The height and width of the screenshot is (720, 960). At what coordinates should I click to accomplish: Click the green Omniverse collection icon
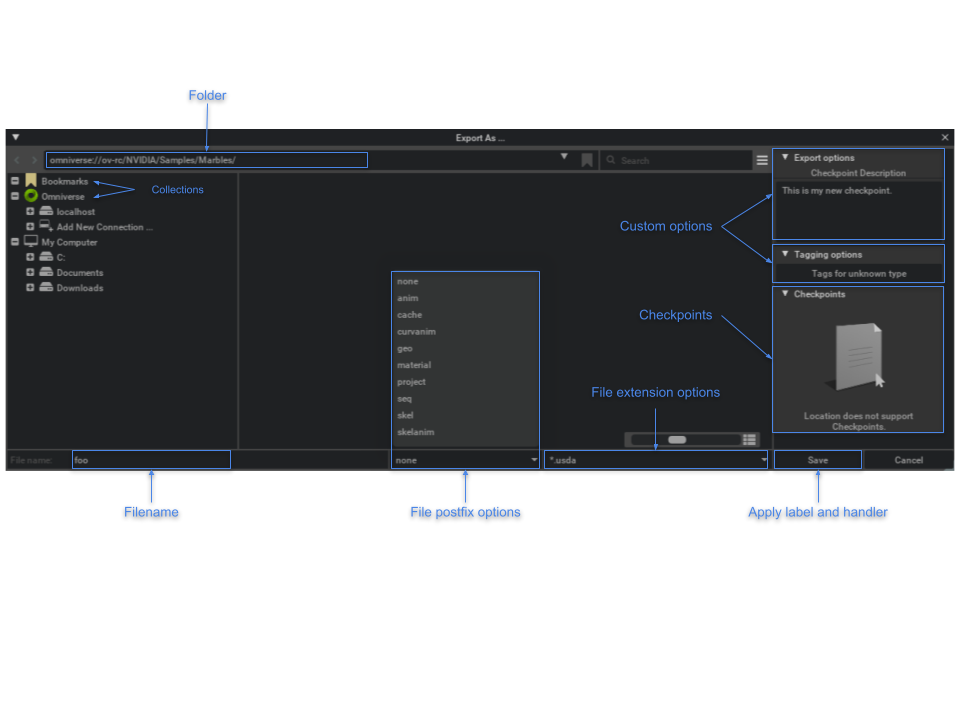[x=31, y=196]
